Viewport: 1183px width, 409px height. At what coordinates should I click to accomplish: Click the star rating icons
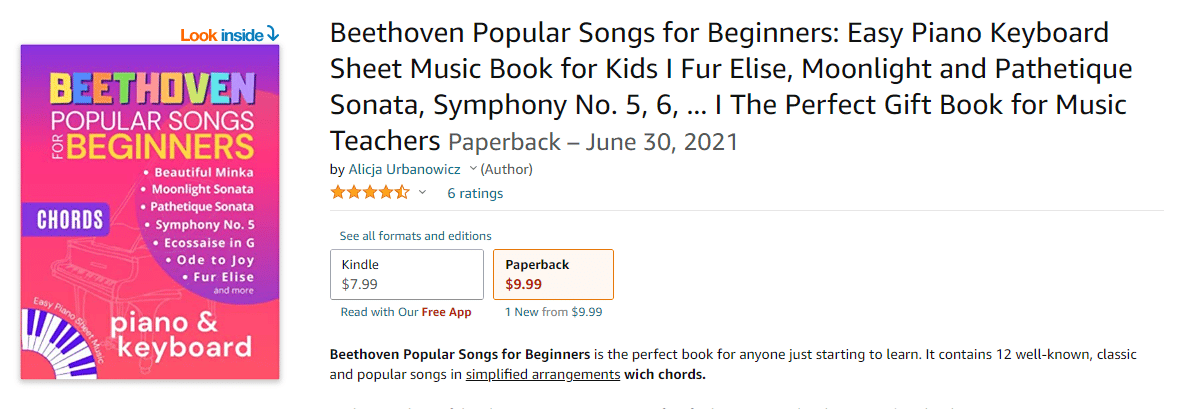(x=370, y=192)
